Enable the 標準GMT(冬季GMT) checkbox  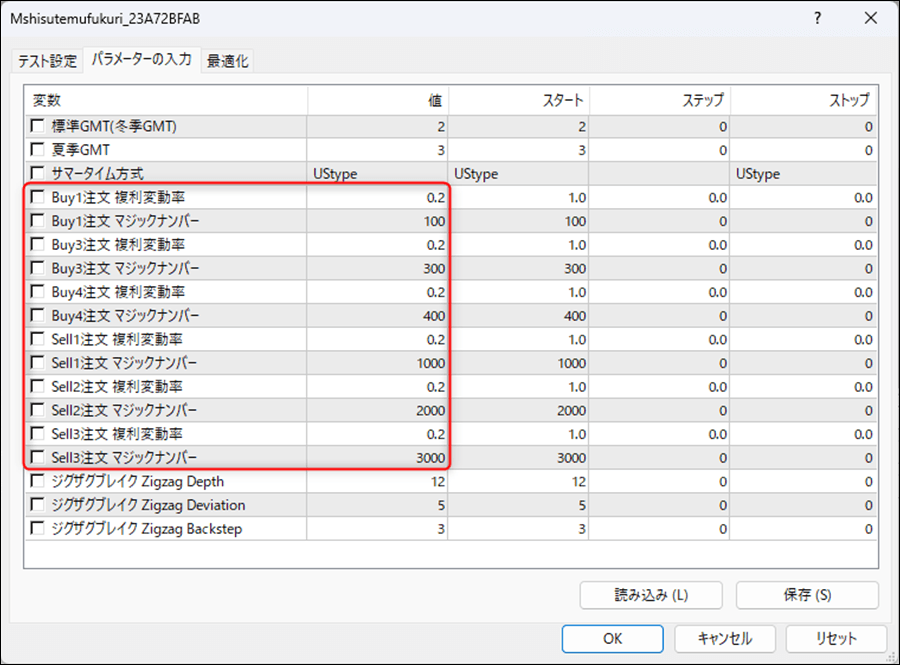click(x=38, y=126)
